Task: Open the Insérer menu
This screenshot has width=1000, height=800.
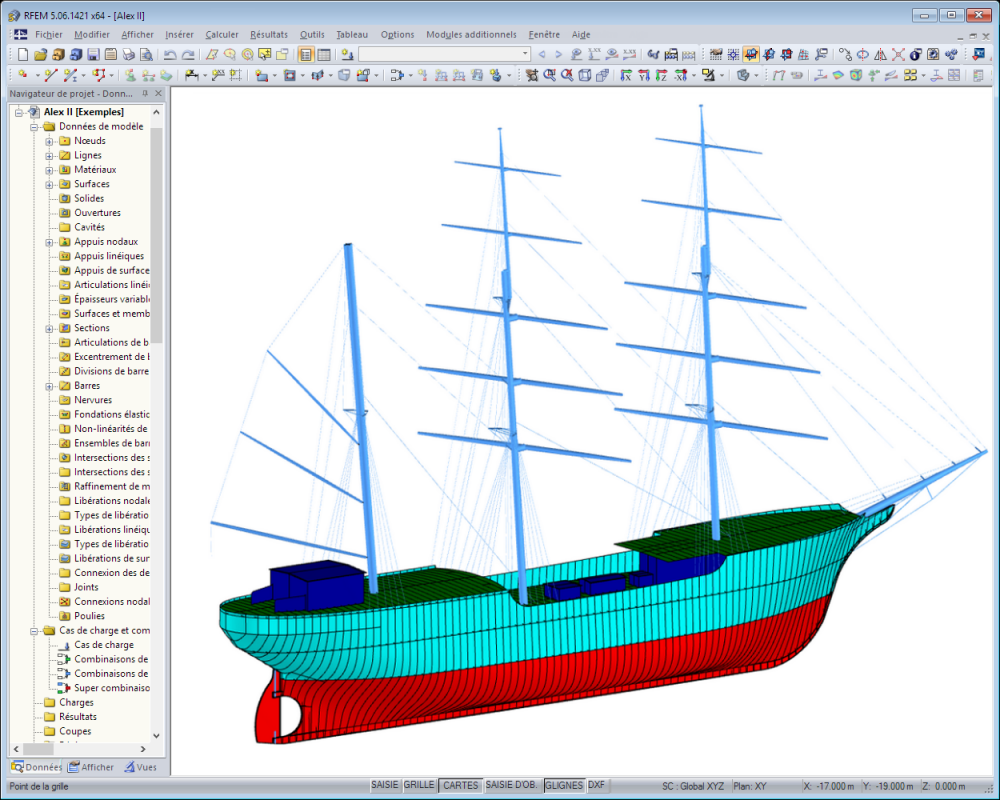Action: pyautogui.click(x=179, y=34)
